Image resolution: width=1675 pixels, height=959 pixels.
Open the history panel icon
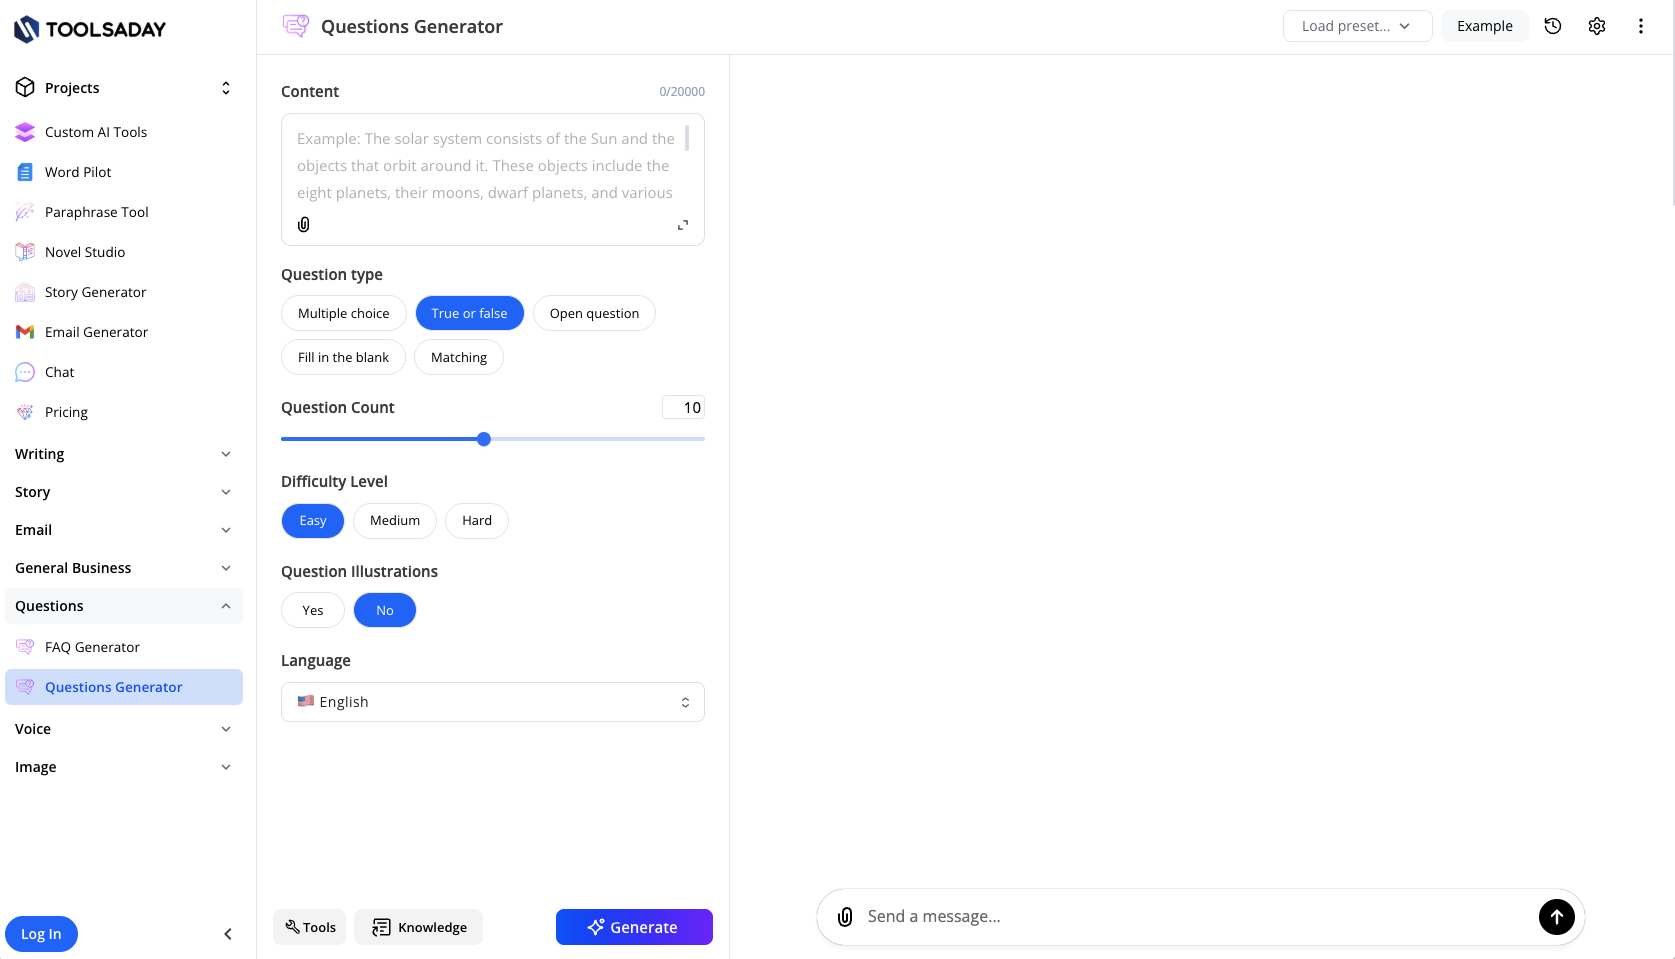1553,26
